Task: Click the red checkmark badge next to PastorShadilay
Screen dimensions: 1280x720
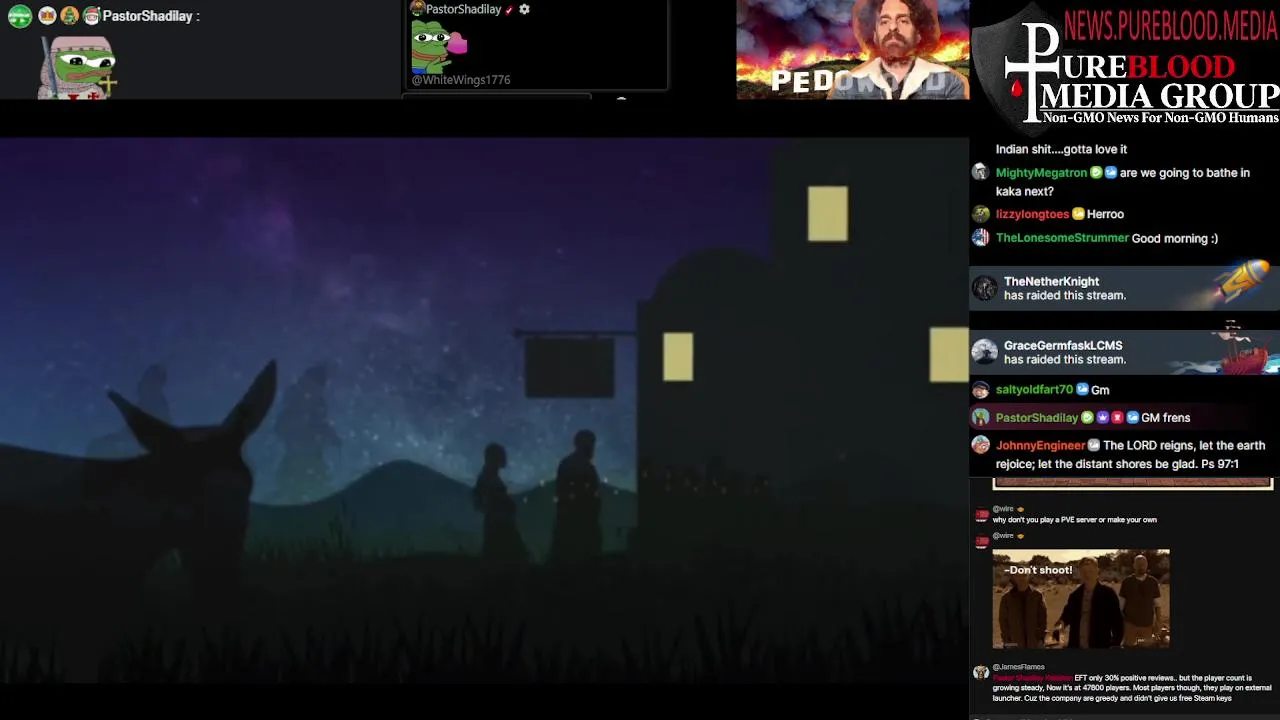Action: [x=509, y=10]
